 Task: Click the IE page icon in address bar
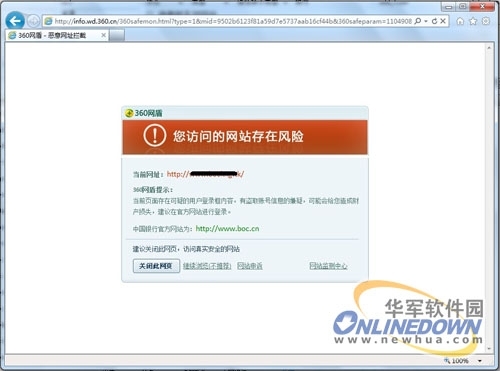pos(49,21)
